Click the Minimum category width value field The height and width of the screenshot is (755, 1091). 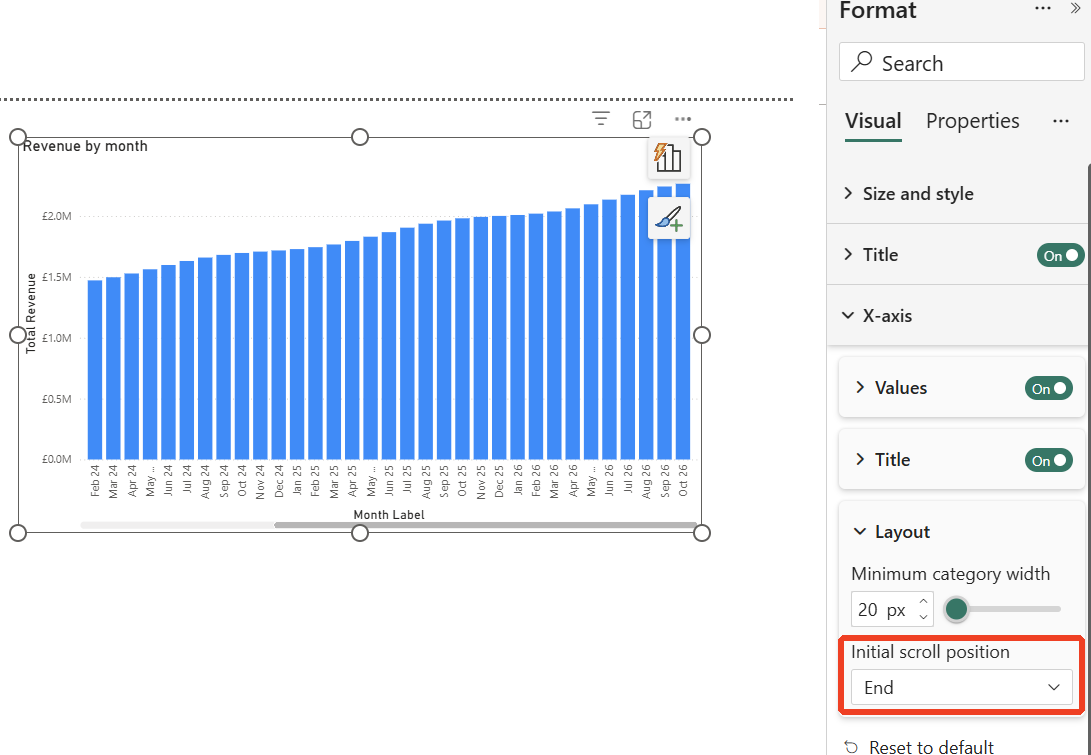882,610
